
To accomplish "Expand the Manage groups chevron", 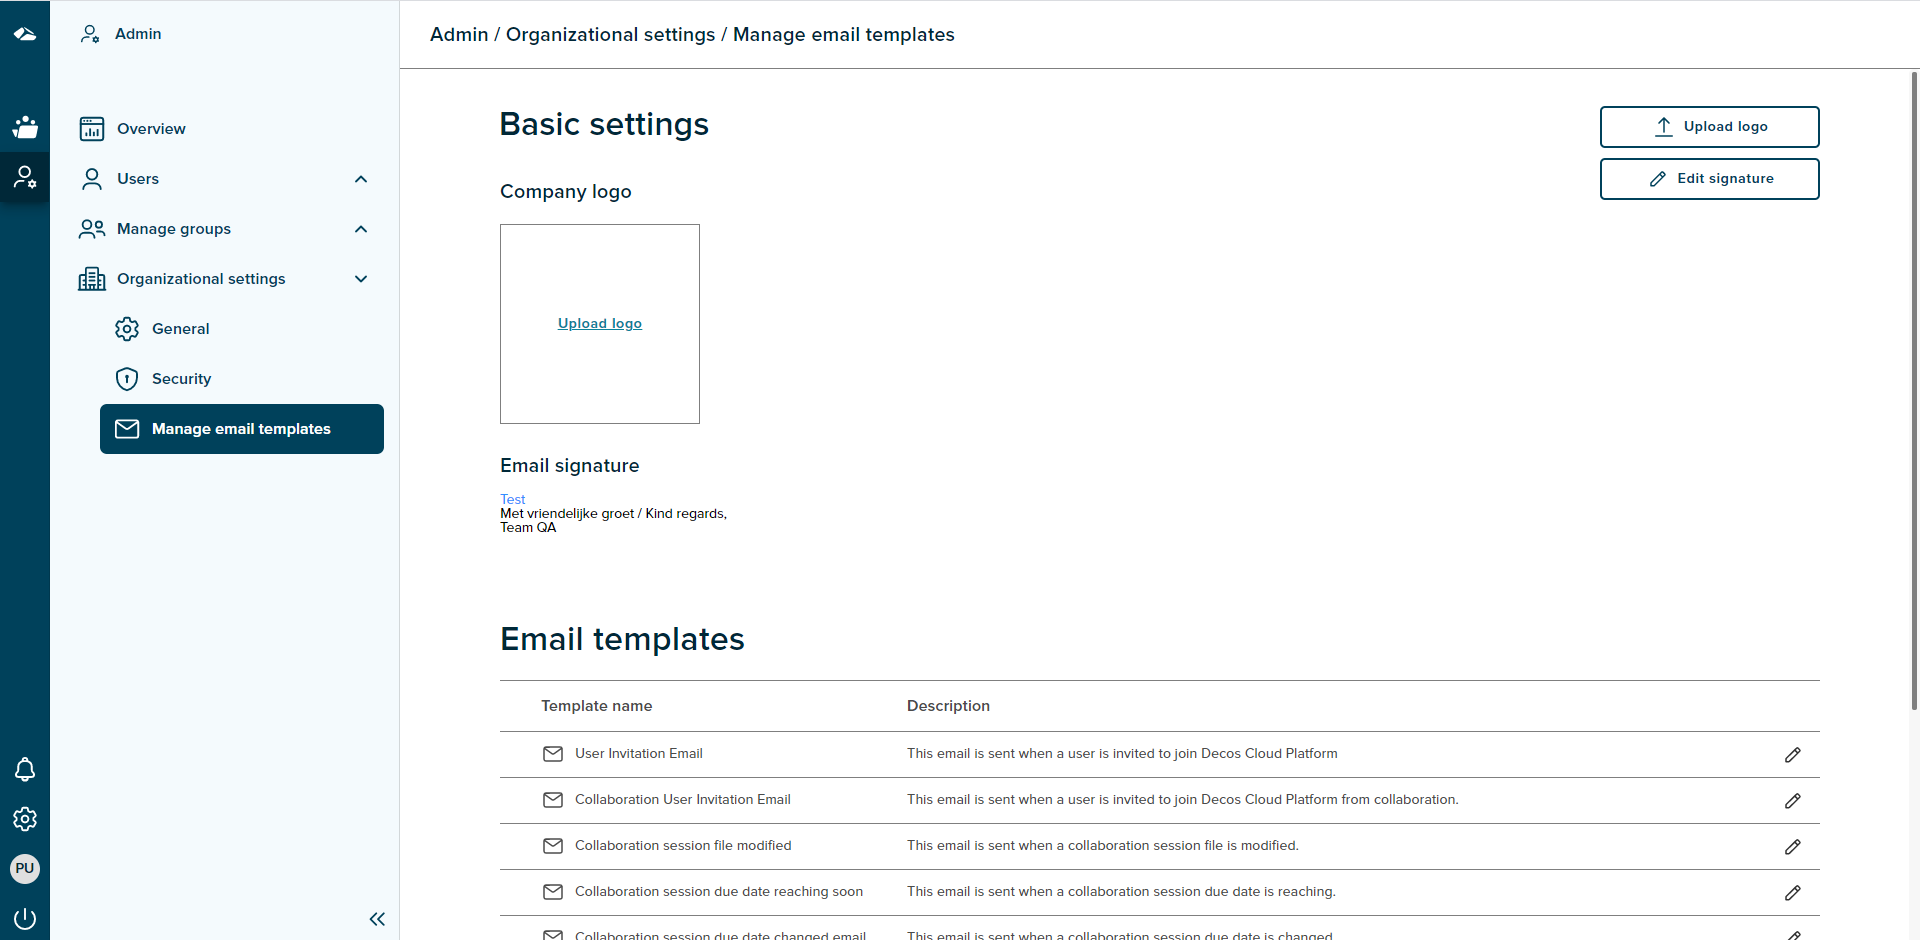I will [361, 229].
